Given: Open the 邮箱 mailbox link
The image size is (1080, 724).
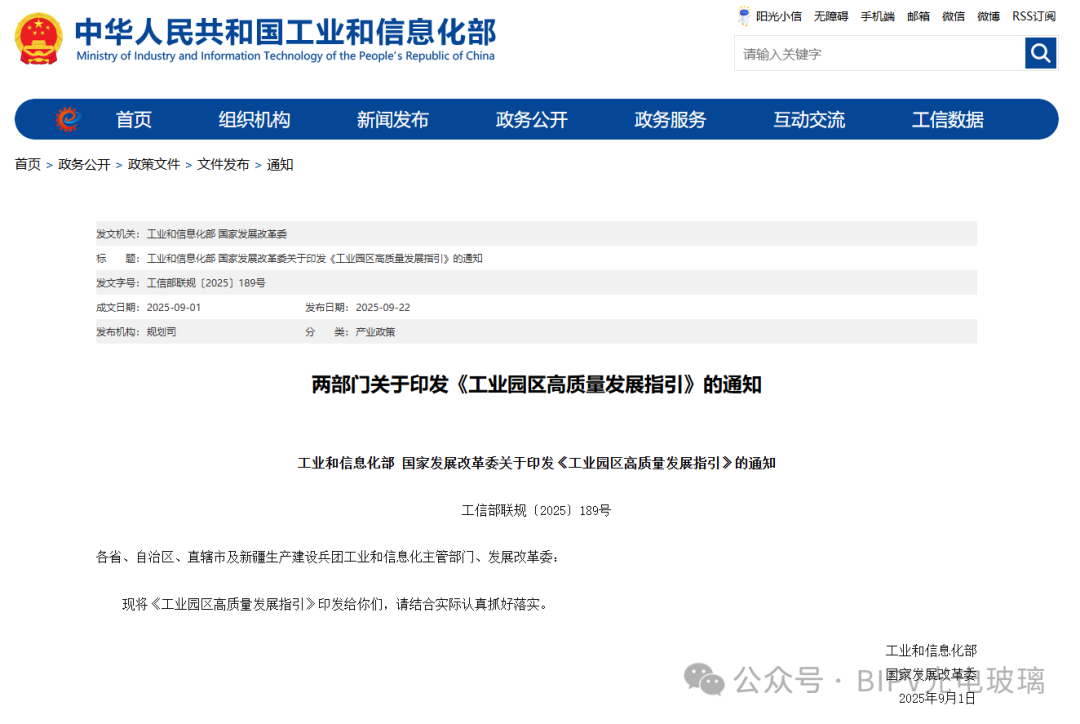Looking at the screenshot, I should [918, 17].
